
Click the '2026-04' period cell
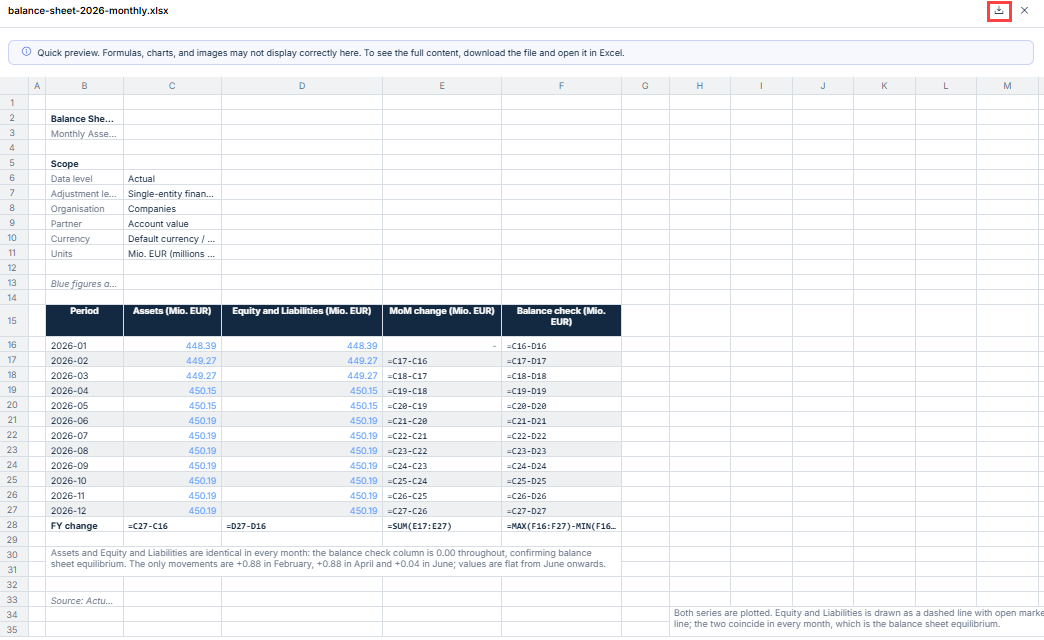[x=85, y=390]
